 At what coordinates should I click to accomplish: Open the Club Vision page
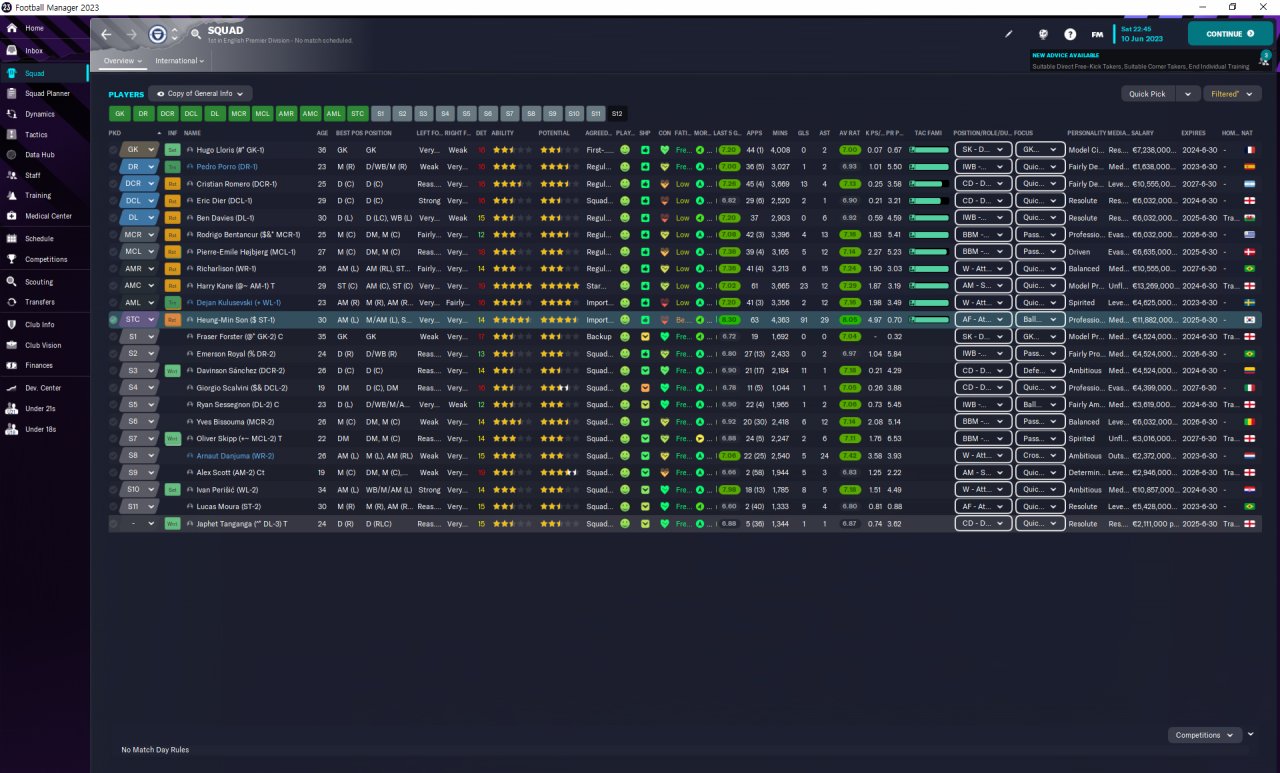43,345
